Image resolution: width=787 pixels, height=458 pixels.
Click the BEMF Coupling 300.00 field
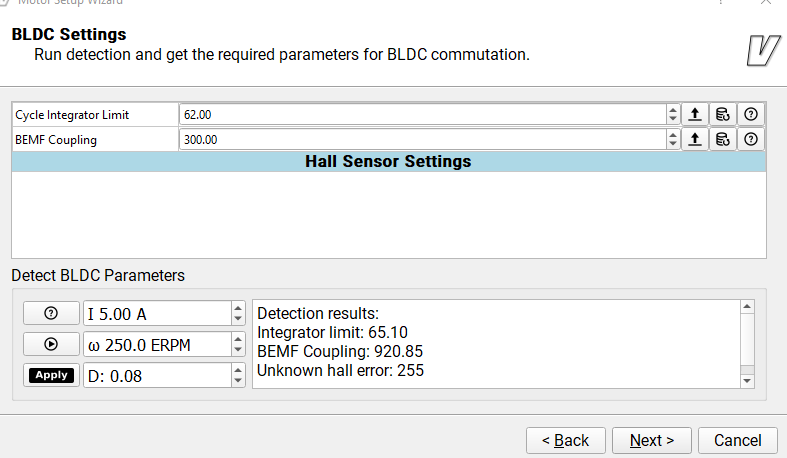423,139
